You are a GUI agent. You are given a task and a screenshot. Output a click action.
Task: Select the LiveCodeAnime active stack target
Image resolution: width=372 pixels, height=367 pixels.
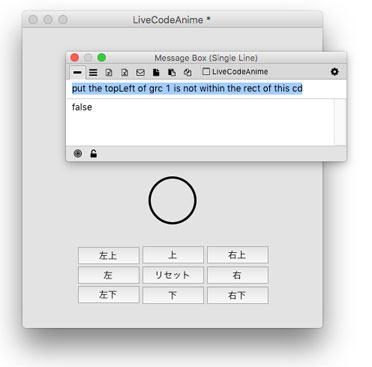pos(235,72)
